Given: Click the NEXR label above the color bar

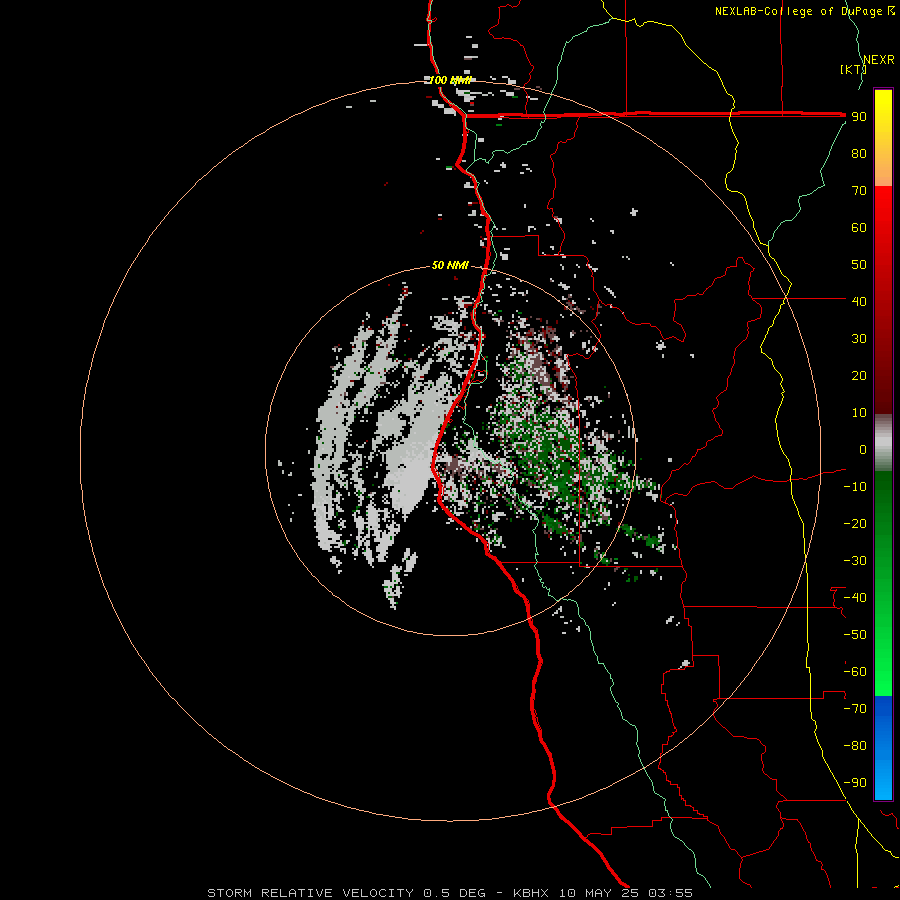Looking at the screenshot, I should [879, 60].
